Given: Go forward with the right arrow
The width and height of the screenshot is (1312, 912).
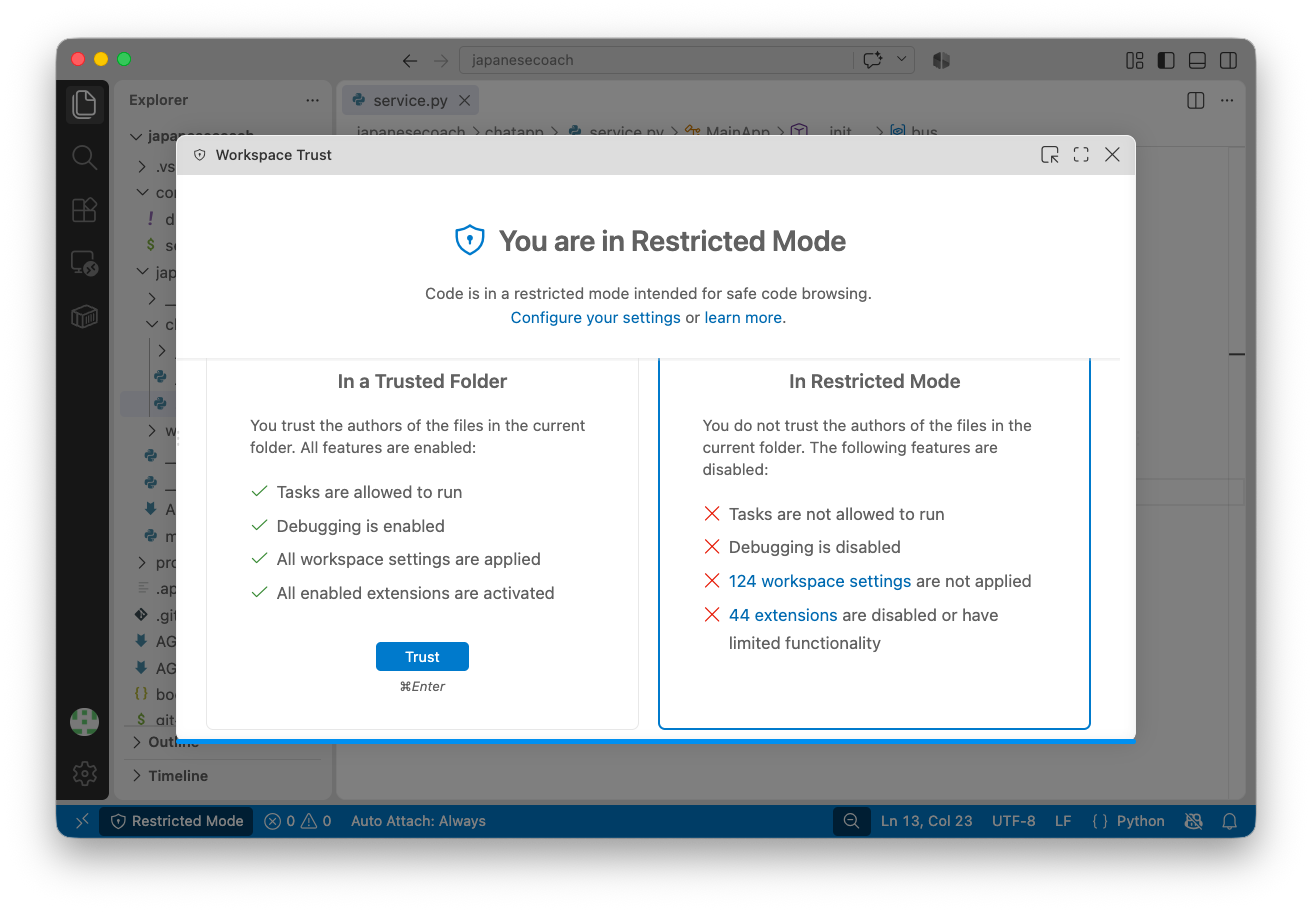Looking at the screenshot, I should coord(441,60).
